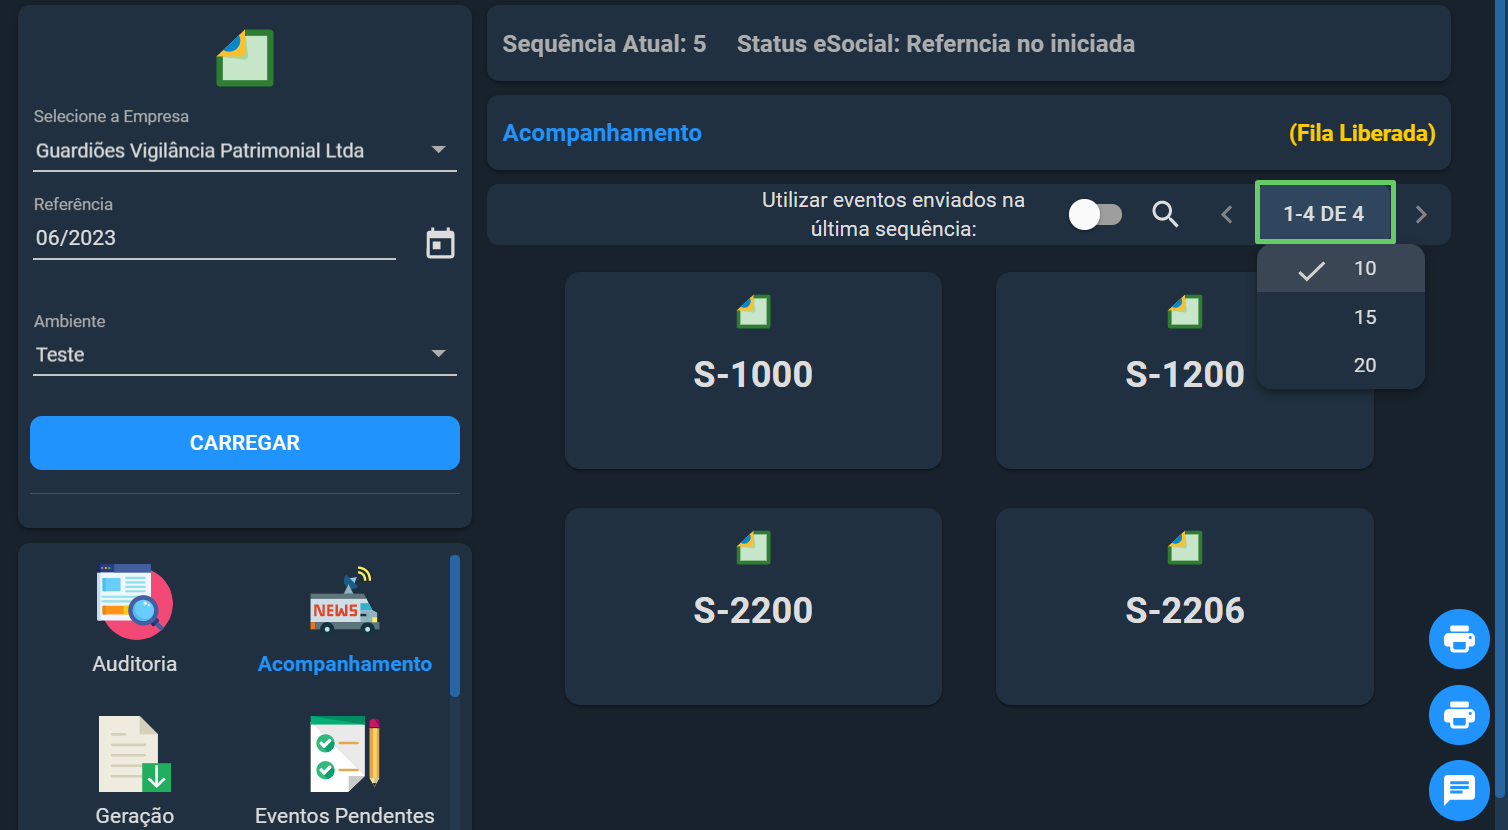Open the Geração document icon
The height and width of the screenshot is (830, 1508).
[135, 754]
